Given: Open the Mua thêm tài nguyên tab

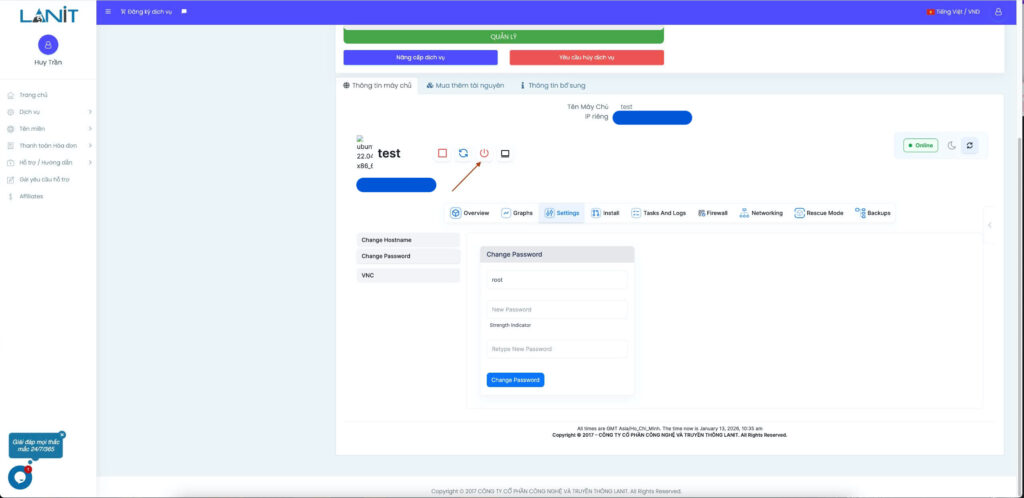Looking at the screenshot, I should (465, 85).
